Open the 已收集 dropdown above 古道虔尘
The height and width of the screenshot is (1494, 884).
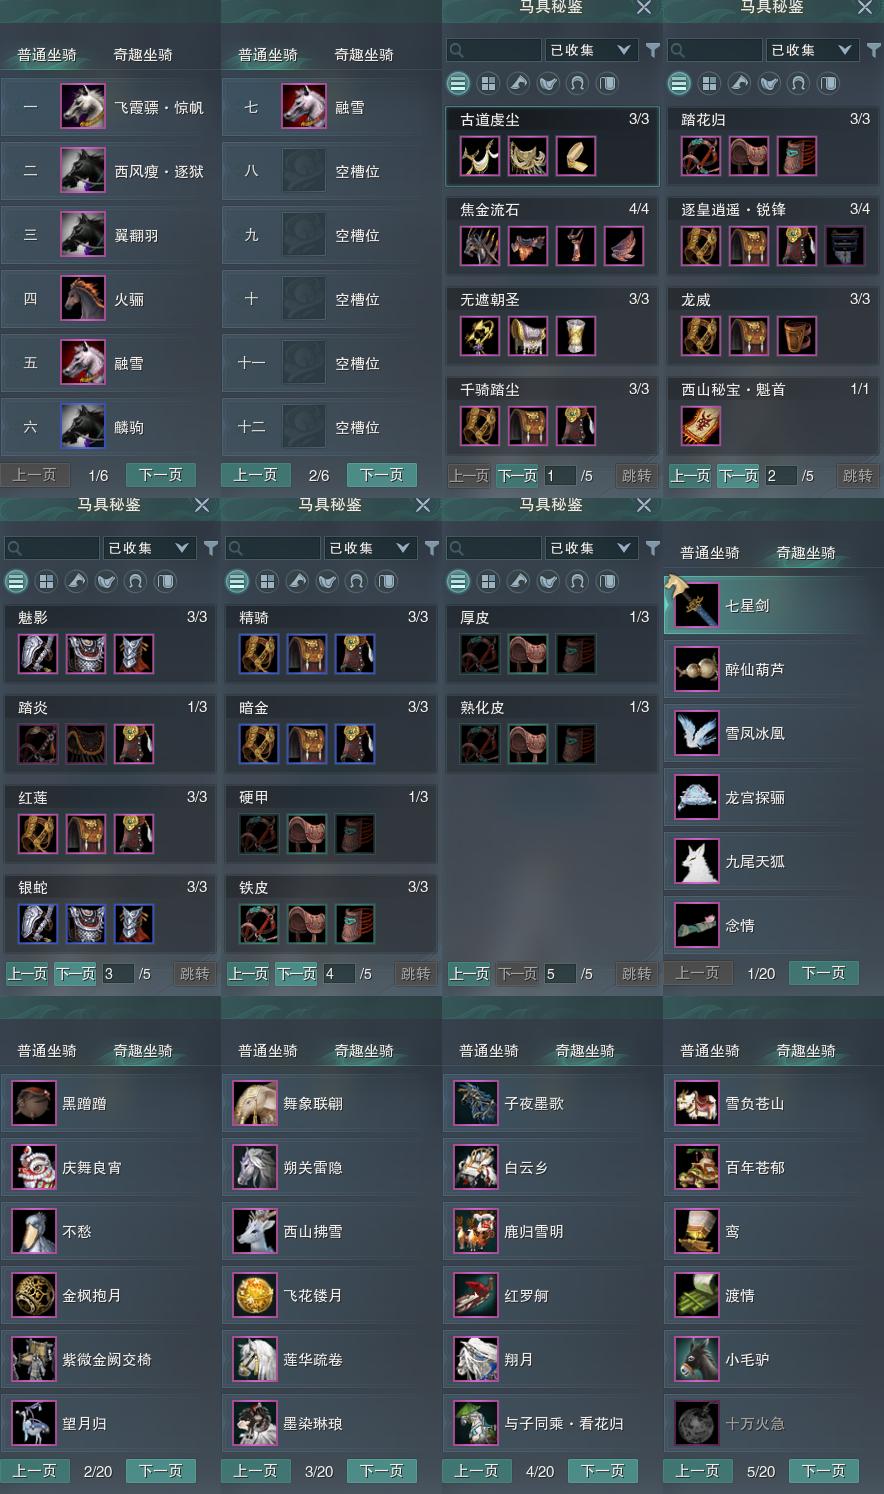click(591, 50)
